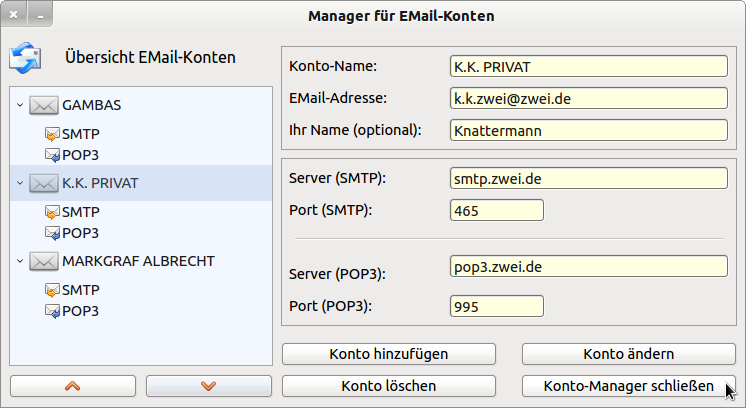
Task: Click the Konto hinzufügen button
Action: 389,354
